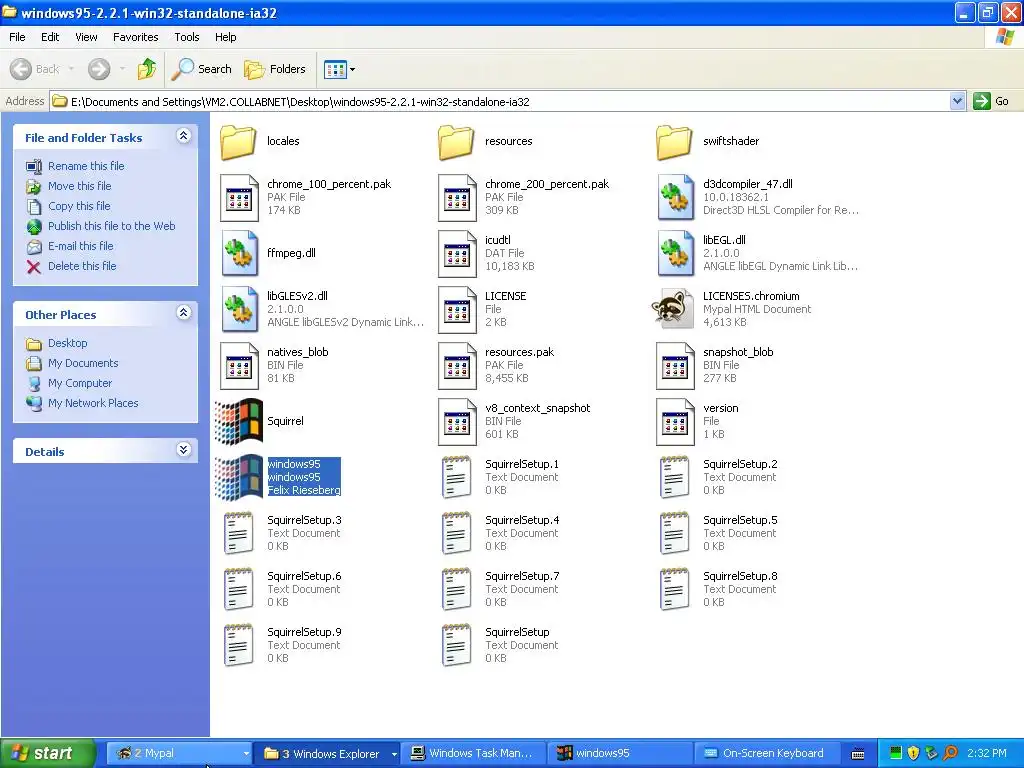This screenshot has width=1024, height=768.
Task: Open the Help menu
Action: pyautogui.click(x=226, y=37)
